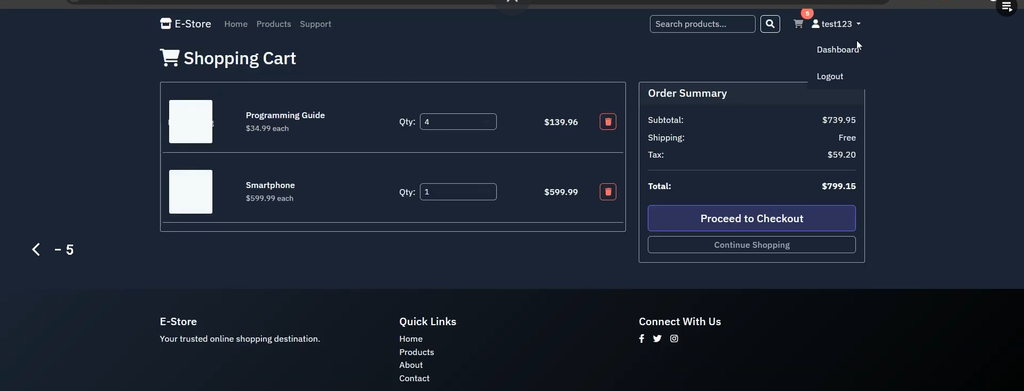
Task: Select Dashboard from user menu
Action: [837, 50]
